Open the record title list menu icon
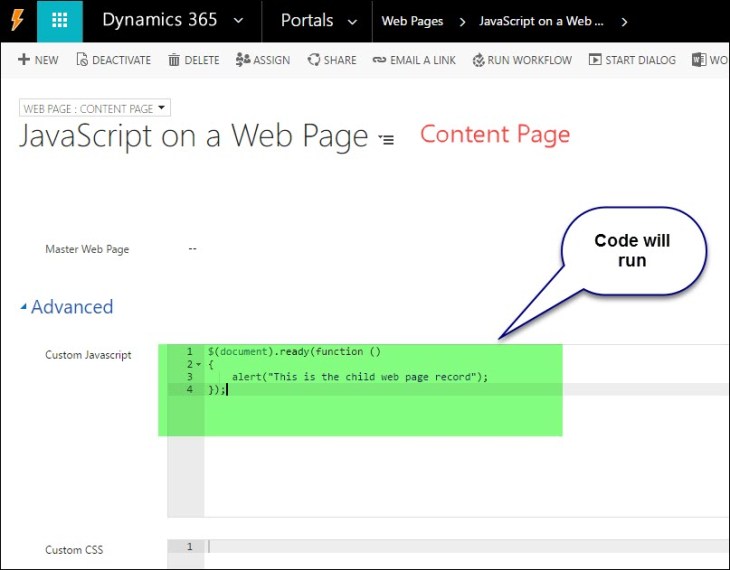 (x=386, y=139)
